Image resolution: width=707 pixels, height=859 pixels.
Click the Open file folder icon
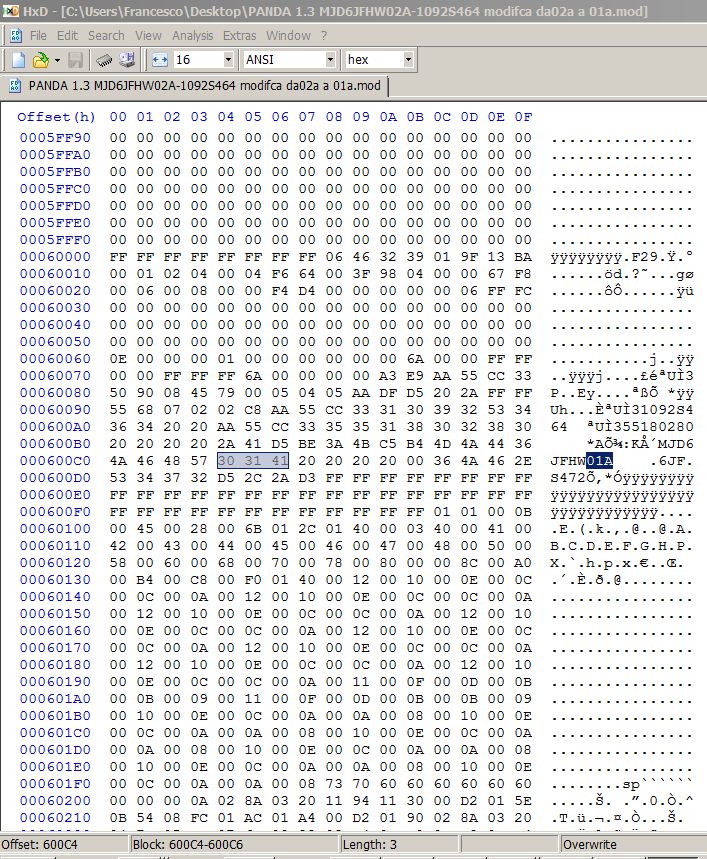(x=41, y=60)
